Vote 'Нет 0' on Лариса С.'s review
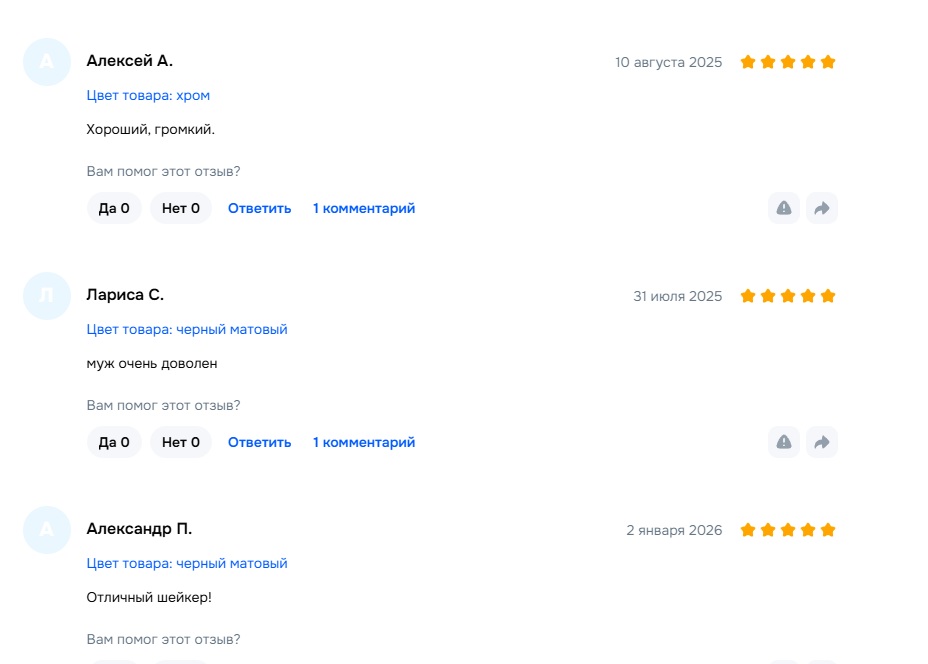Image resolution: width=928 pixels, height=664 pixels. (181, 442)
